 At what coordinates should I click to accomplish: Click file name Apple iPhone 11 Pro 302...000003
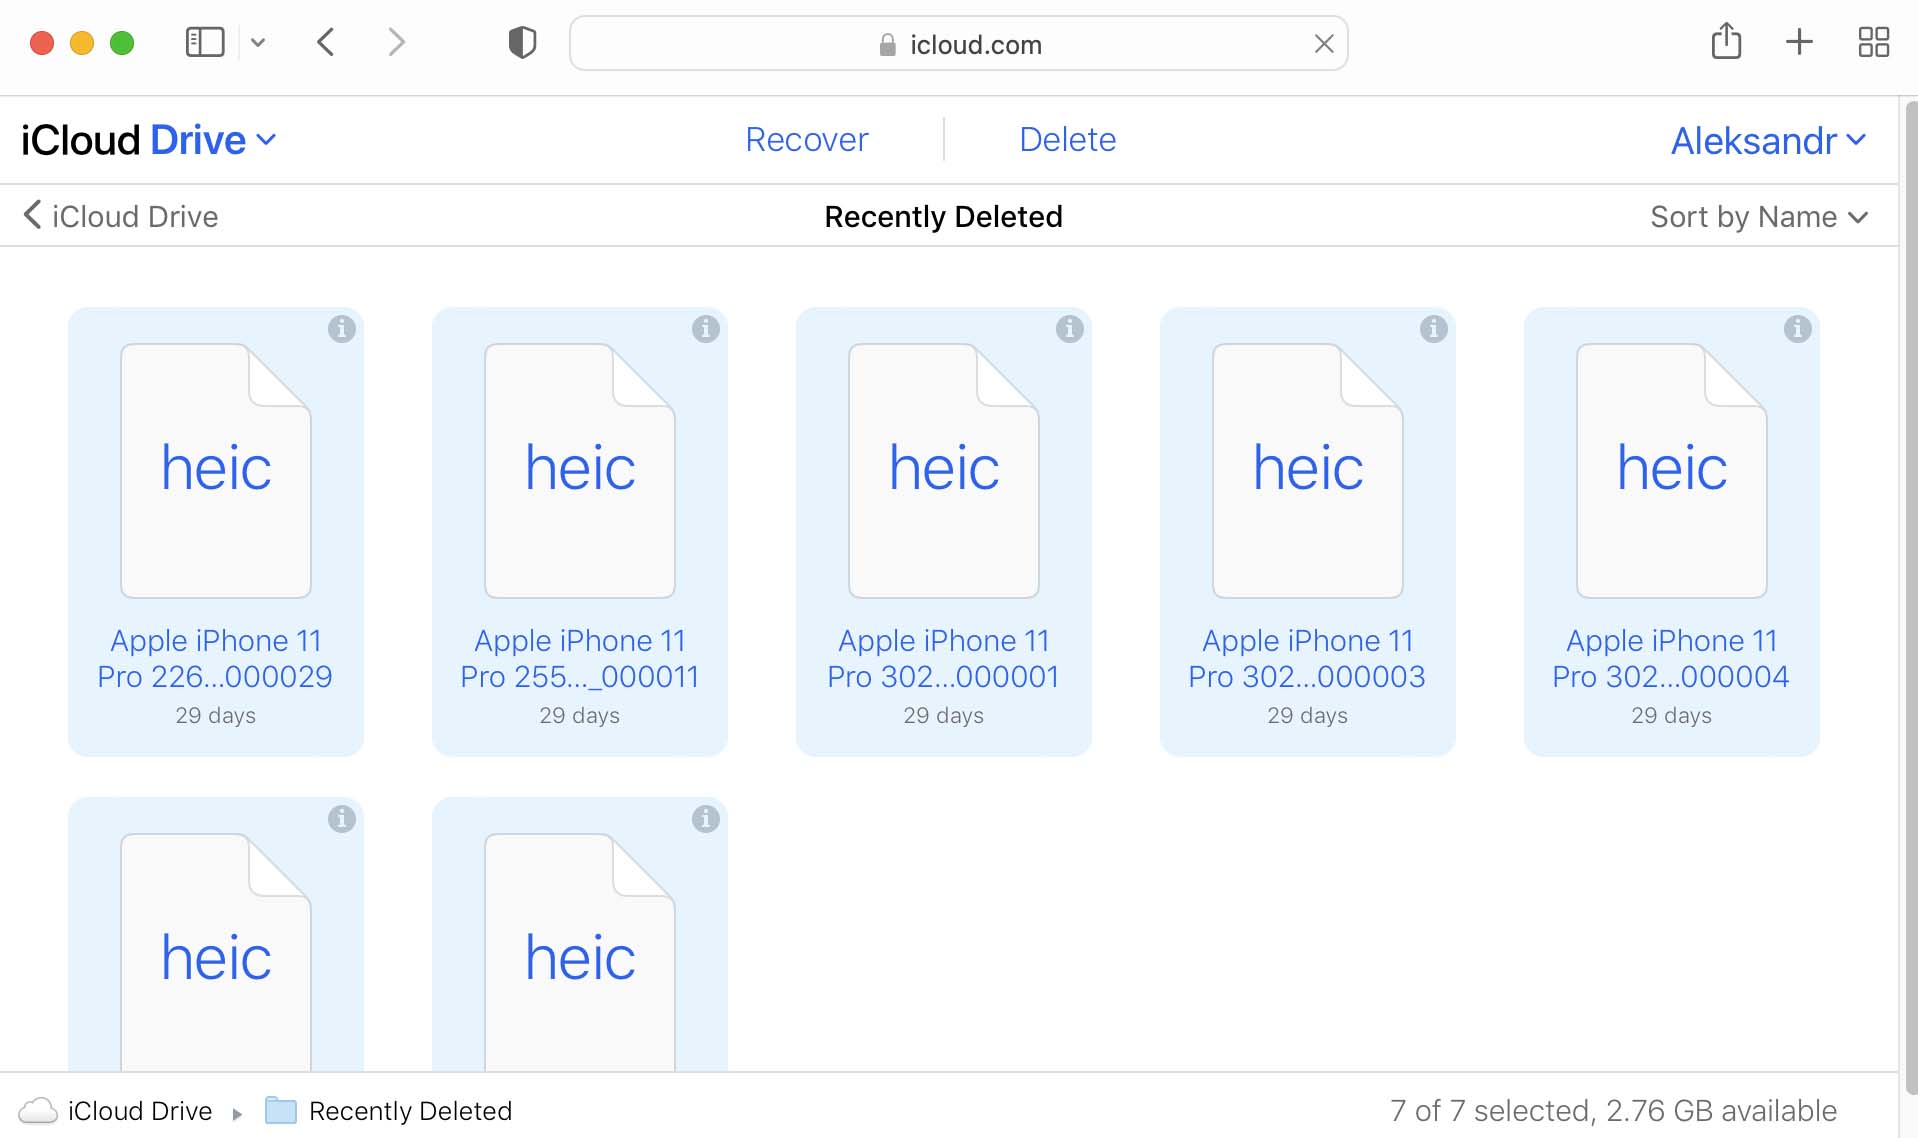(x=1307, y=658)
